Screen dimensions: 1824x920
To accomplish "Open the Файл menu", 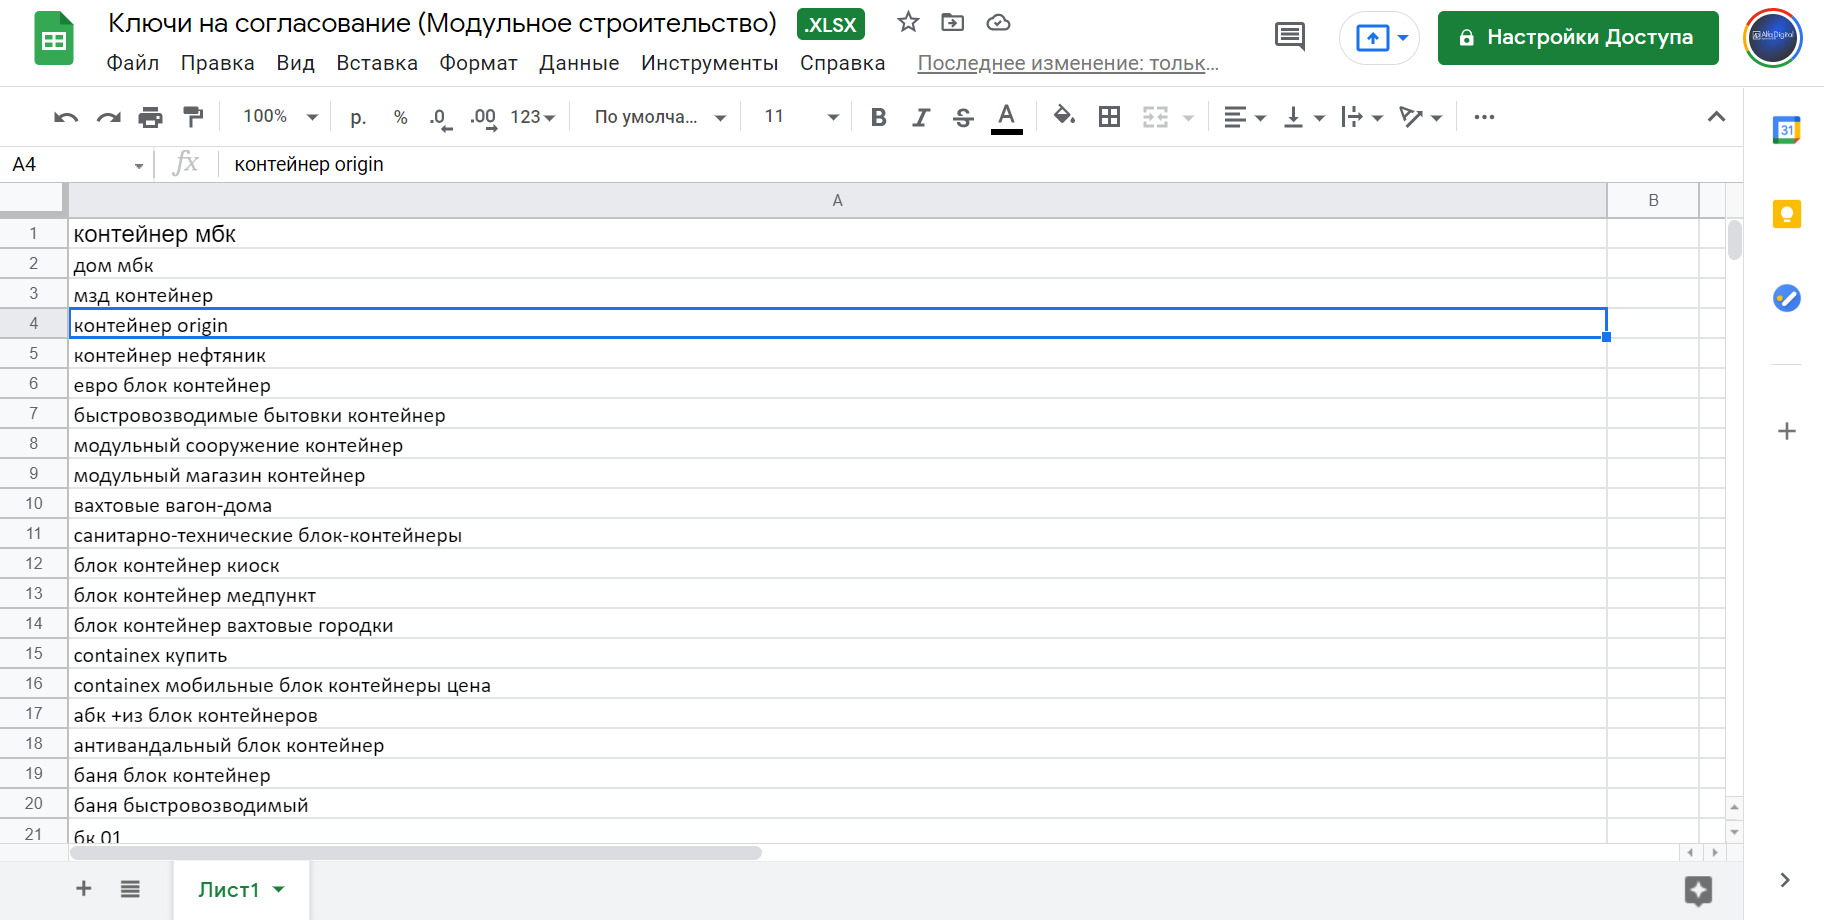I will click(x=133, y=63).
